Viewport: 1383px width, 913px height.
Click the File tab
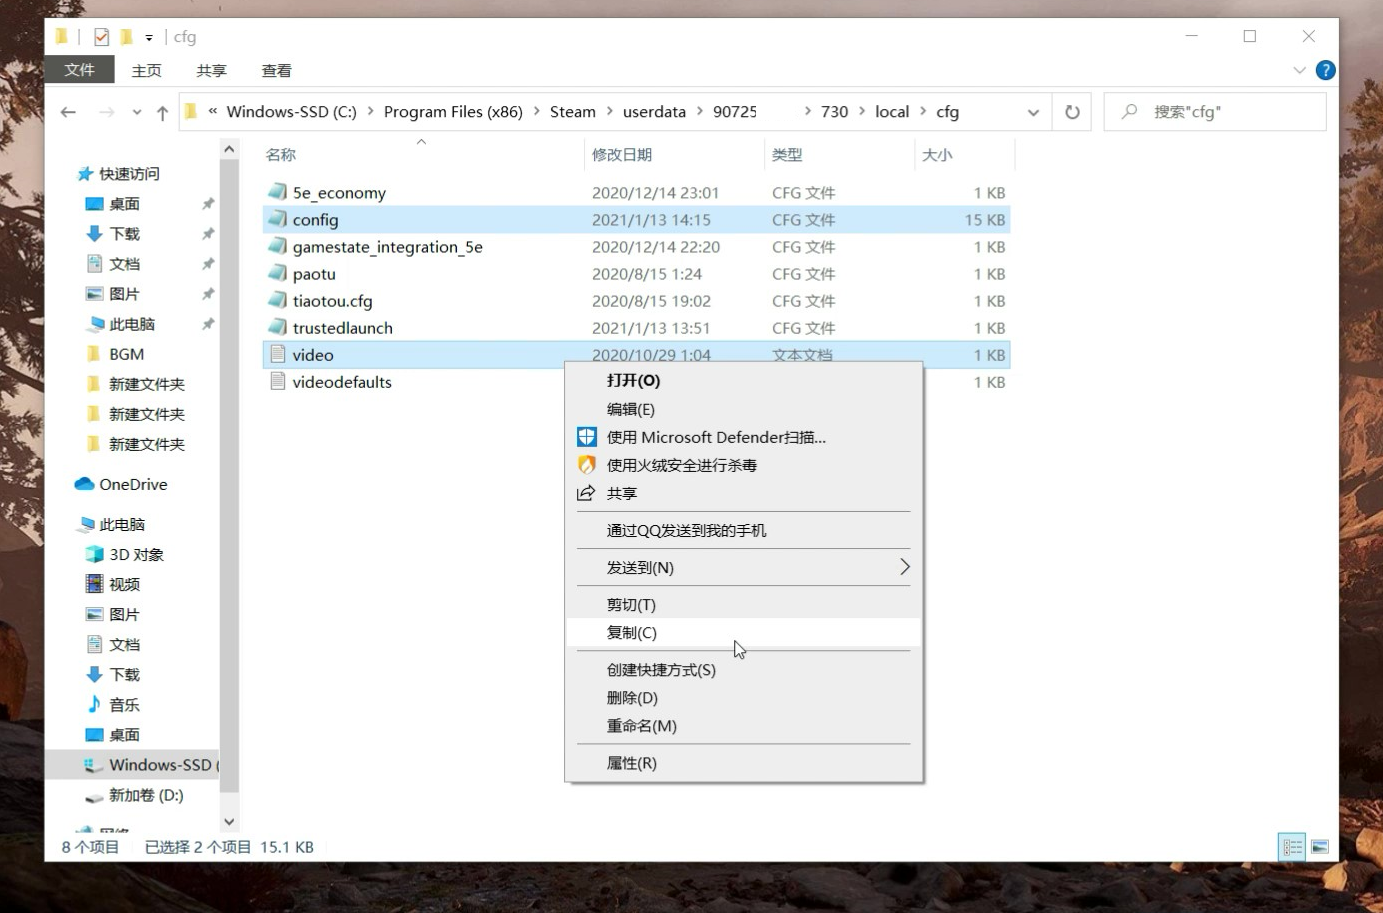click(79, 70)
